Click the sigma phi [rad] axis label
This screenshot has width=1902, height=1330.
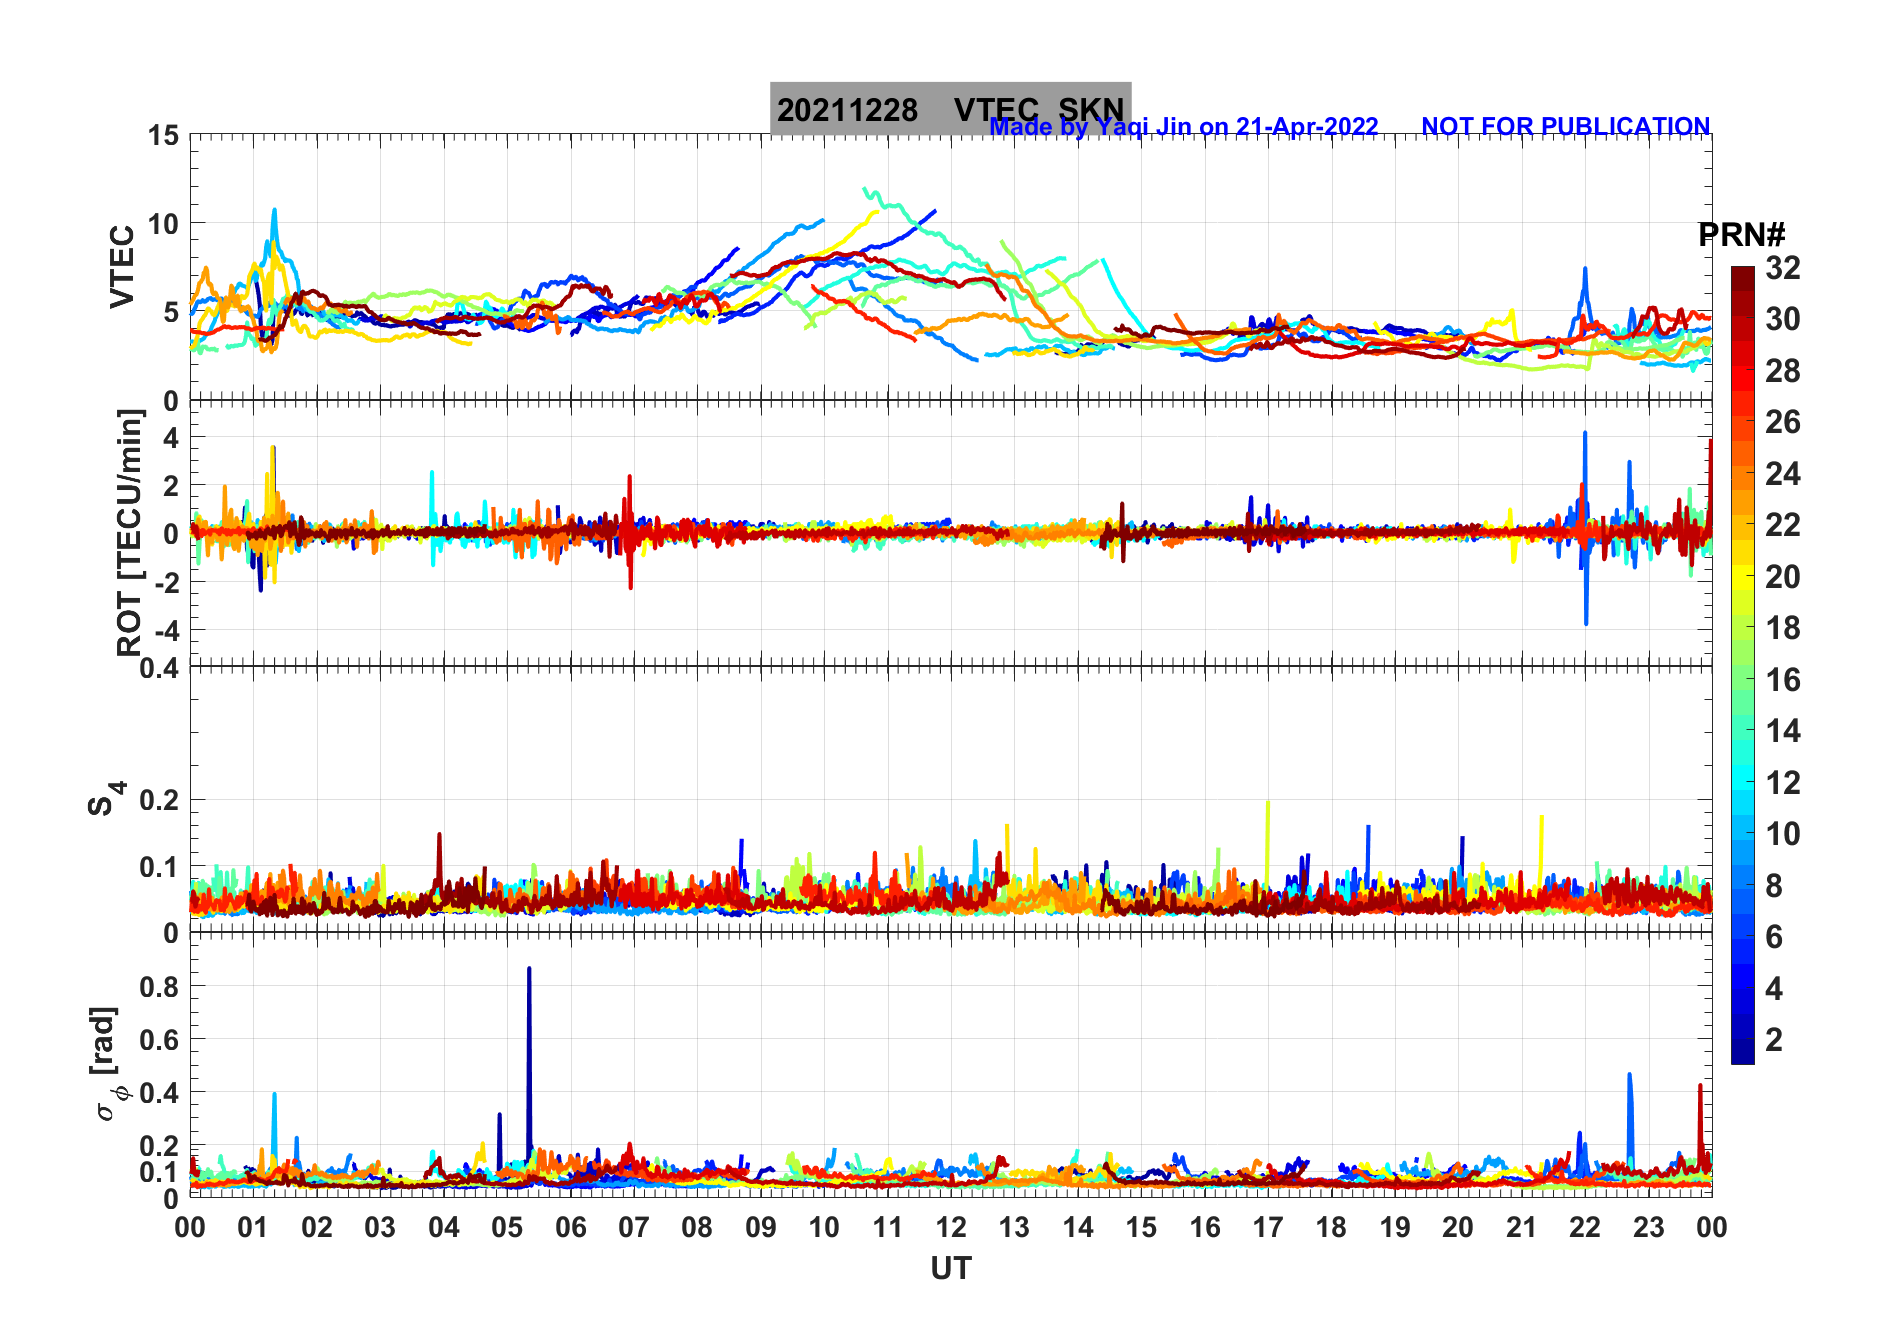pyautogui.click(x=108, y=1064)
